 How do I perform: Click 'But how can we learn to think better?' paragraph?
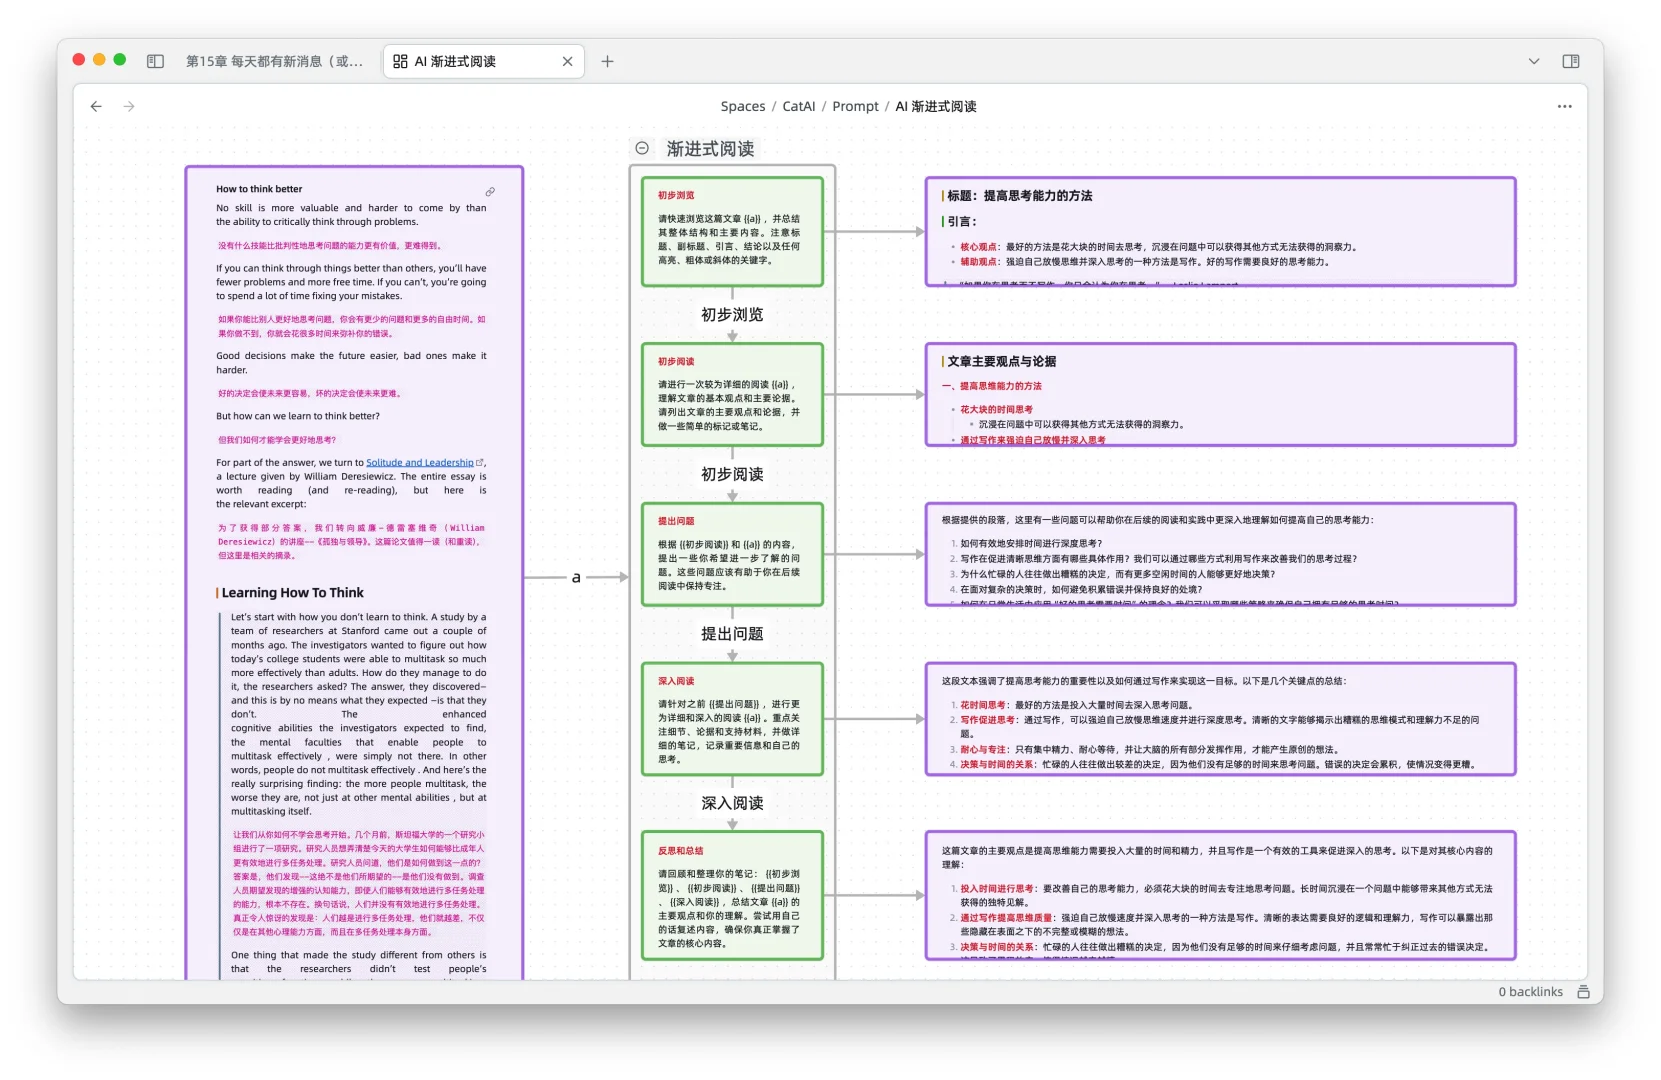298,416
